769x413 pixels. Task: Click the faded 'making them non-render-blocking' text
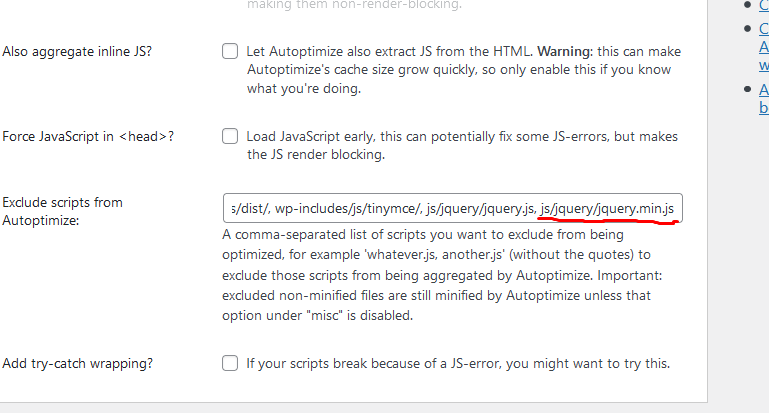(x=354, y=5)
